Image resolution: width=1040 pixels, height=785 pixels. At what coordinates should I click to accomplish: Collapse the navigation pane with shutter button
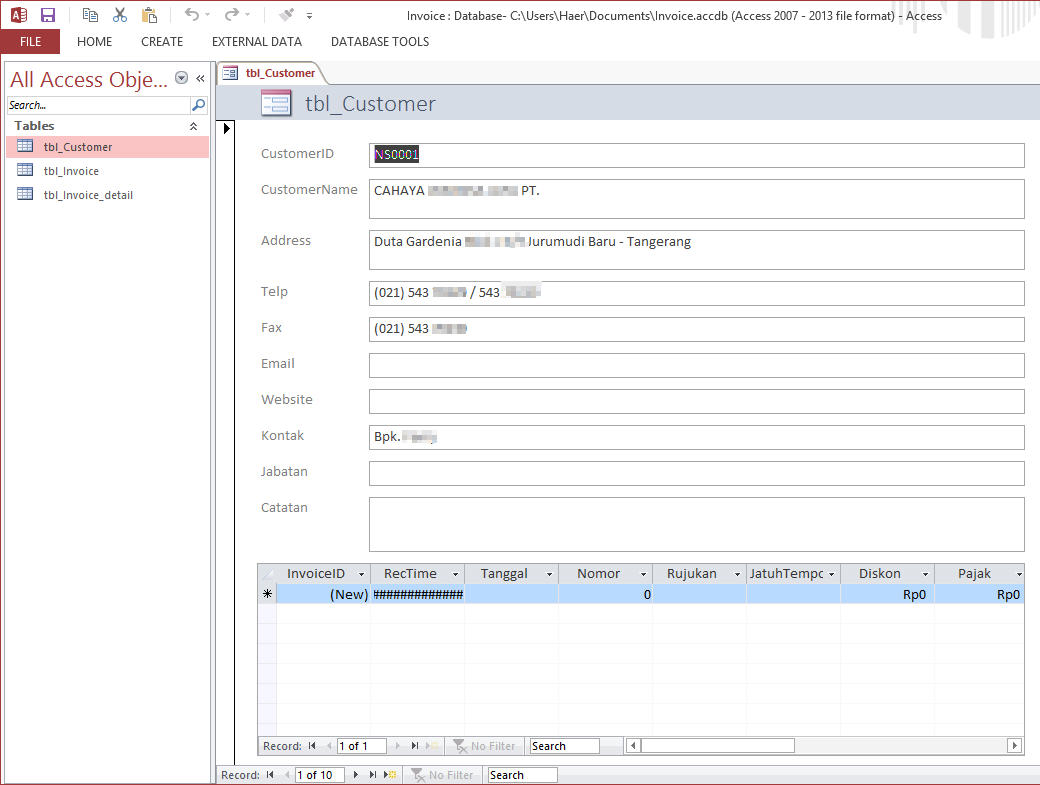[200, 78]
